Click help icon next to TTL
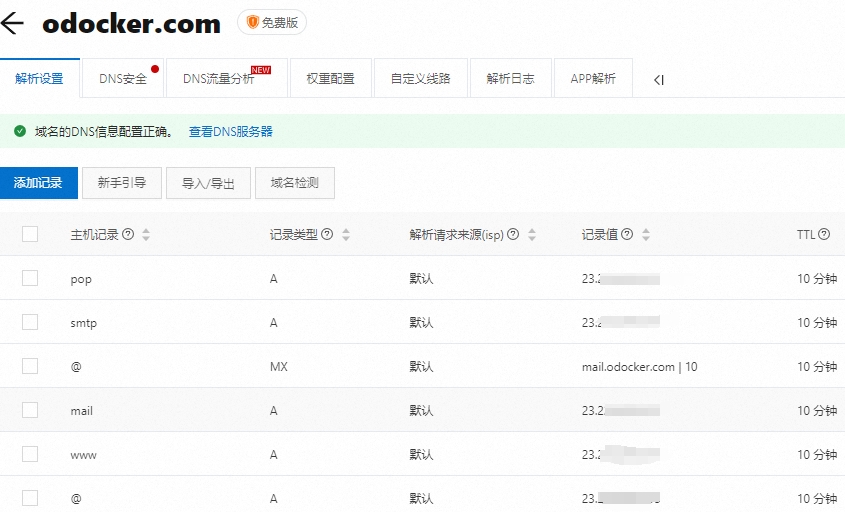This screenshot has width=845, height=512. coord(824,235)
